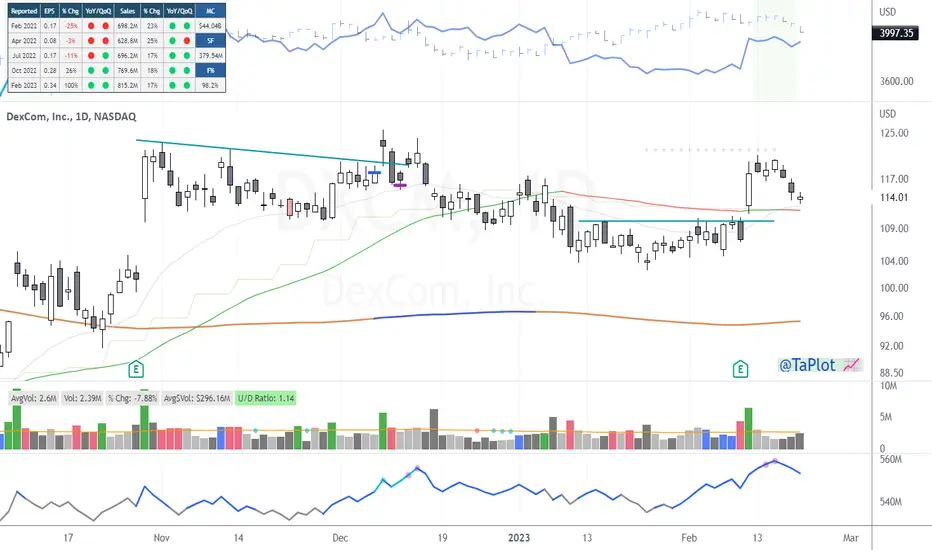Click the F% cell in earnings table
Viewport: 932px width, 550px height.
coord(210,71)
